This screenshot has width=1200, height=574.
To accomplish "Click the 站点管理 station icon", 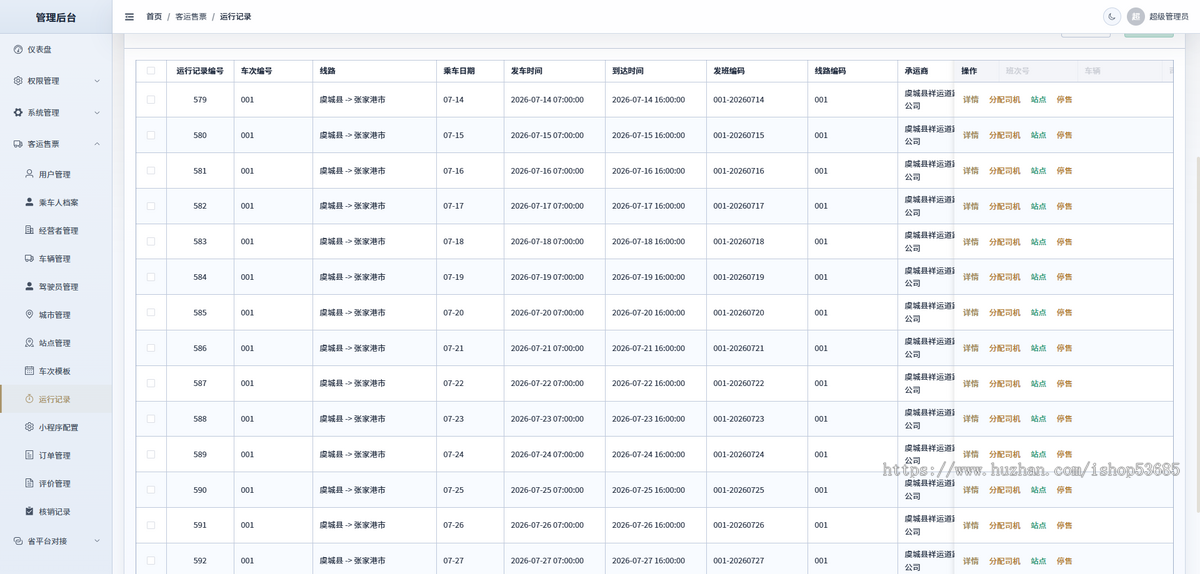I will pyautogui.click(x=29, y=342).
